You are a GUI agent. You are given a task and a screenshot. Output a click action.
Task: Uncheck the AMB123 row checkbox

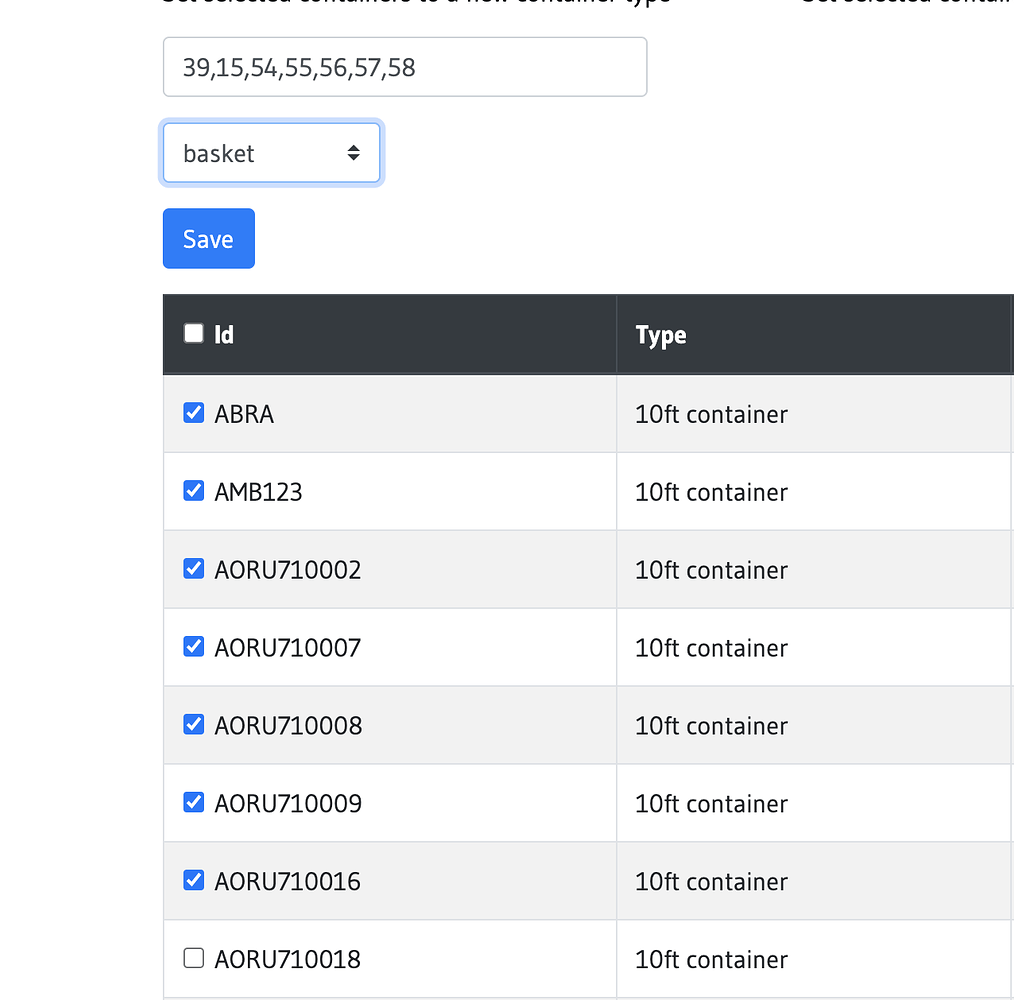coord(192,490)
